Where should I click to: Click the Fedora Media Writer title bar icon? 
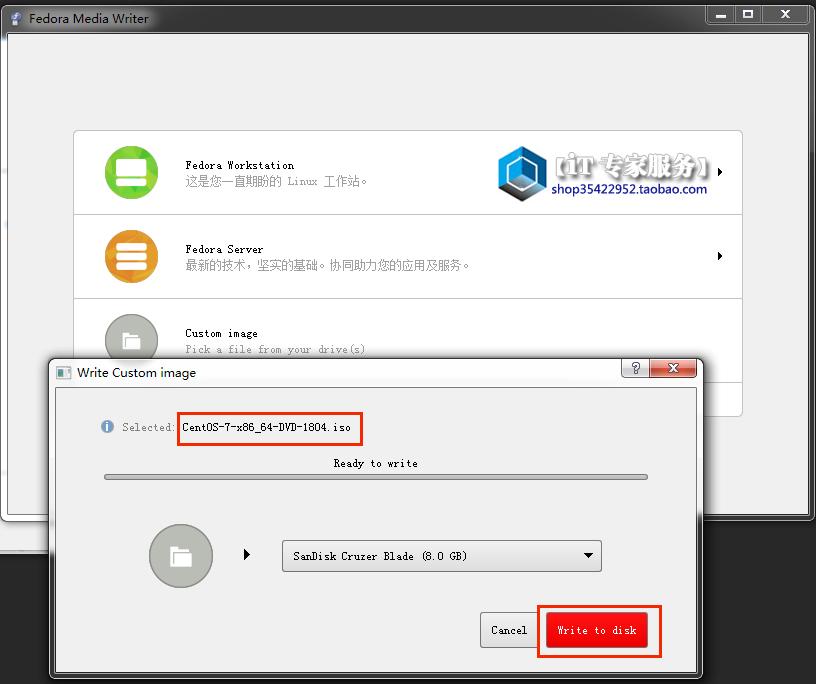pyautogui.click(x=16, y=19)
